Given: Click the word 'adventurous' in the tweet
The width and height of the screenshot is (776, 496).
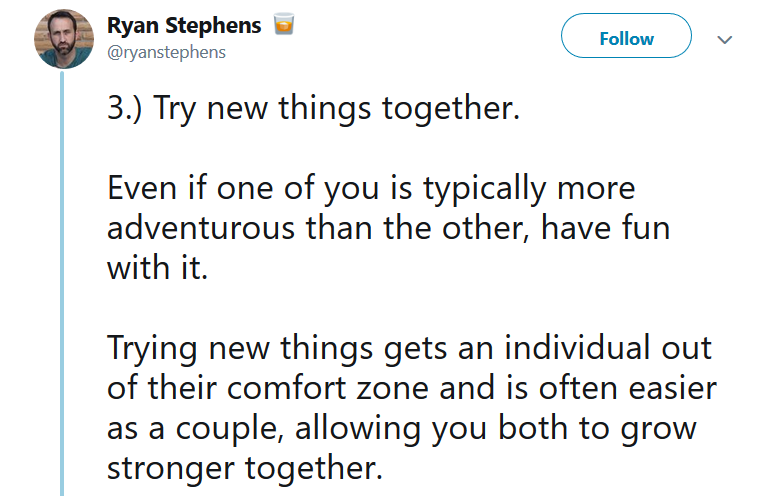Looking at the screenshot, I should [x=200, y=228].
